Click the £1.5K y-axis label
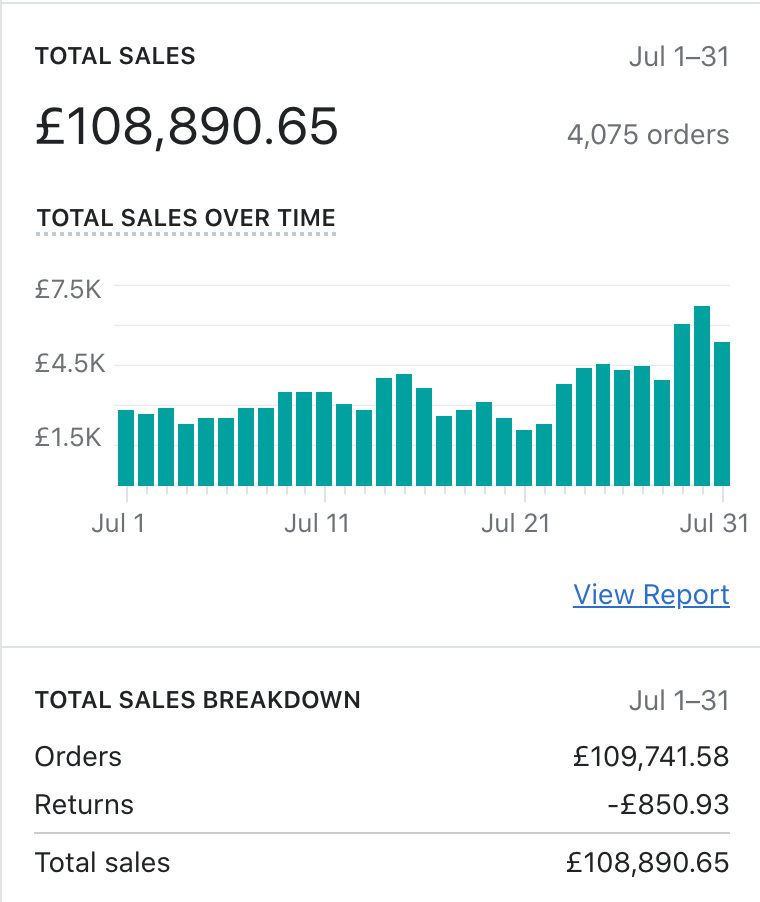Screen dimensions: 760x902 point(69,437)
